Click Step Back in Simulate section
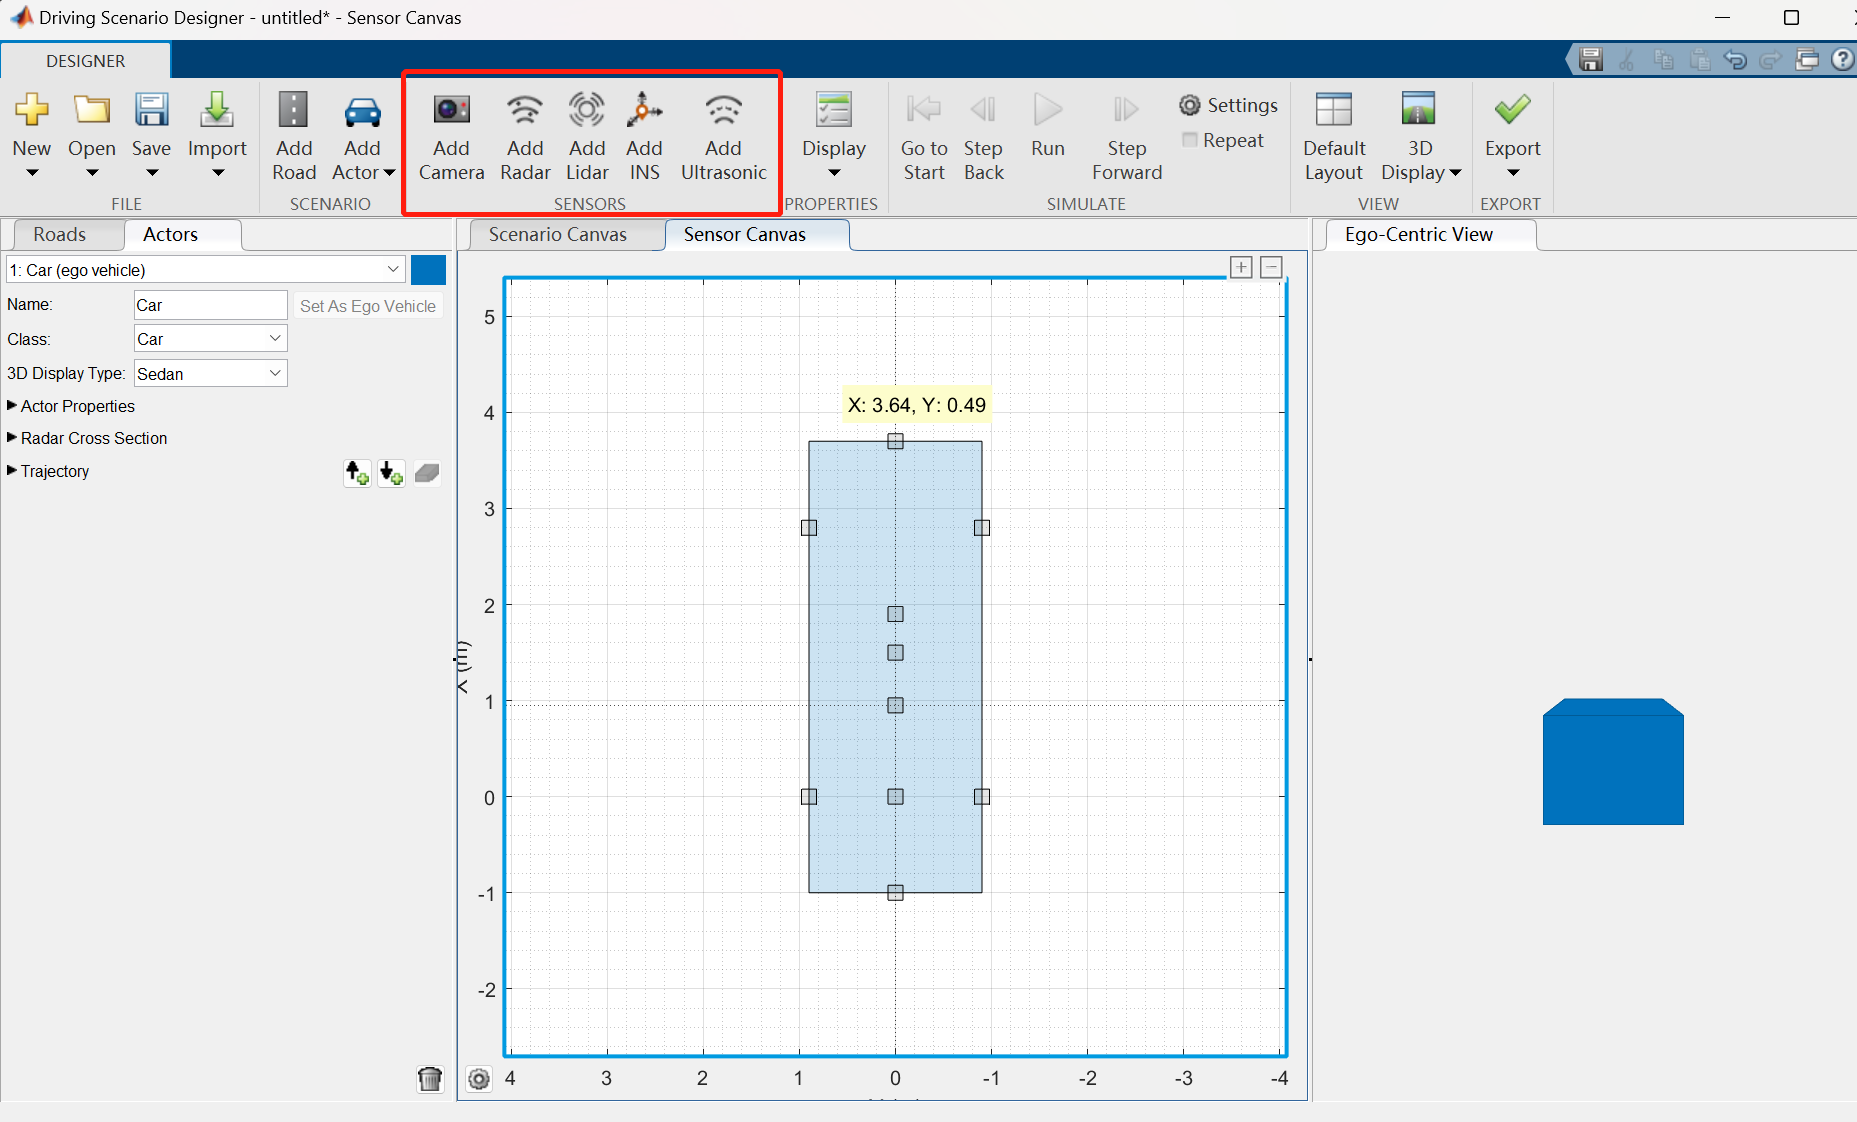This screenshot has width=1857, height=1122. point(983,136)
